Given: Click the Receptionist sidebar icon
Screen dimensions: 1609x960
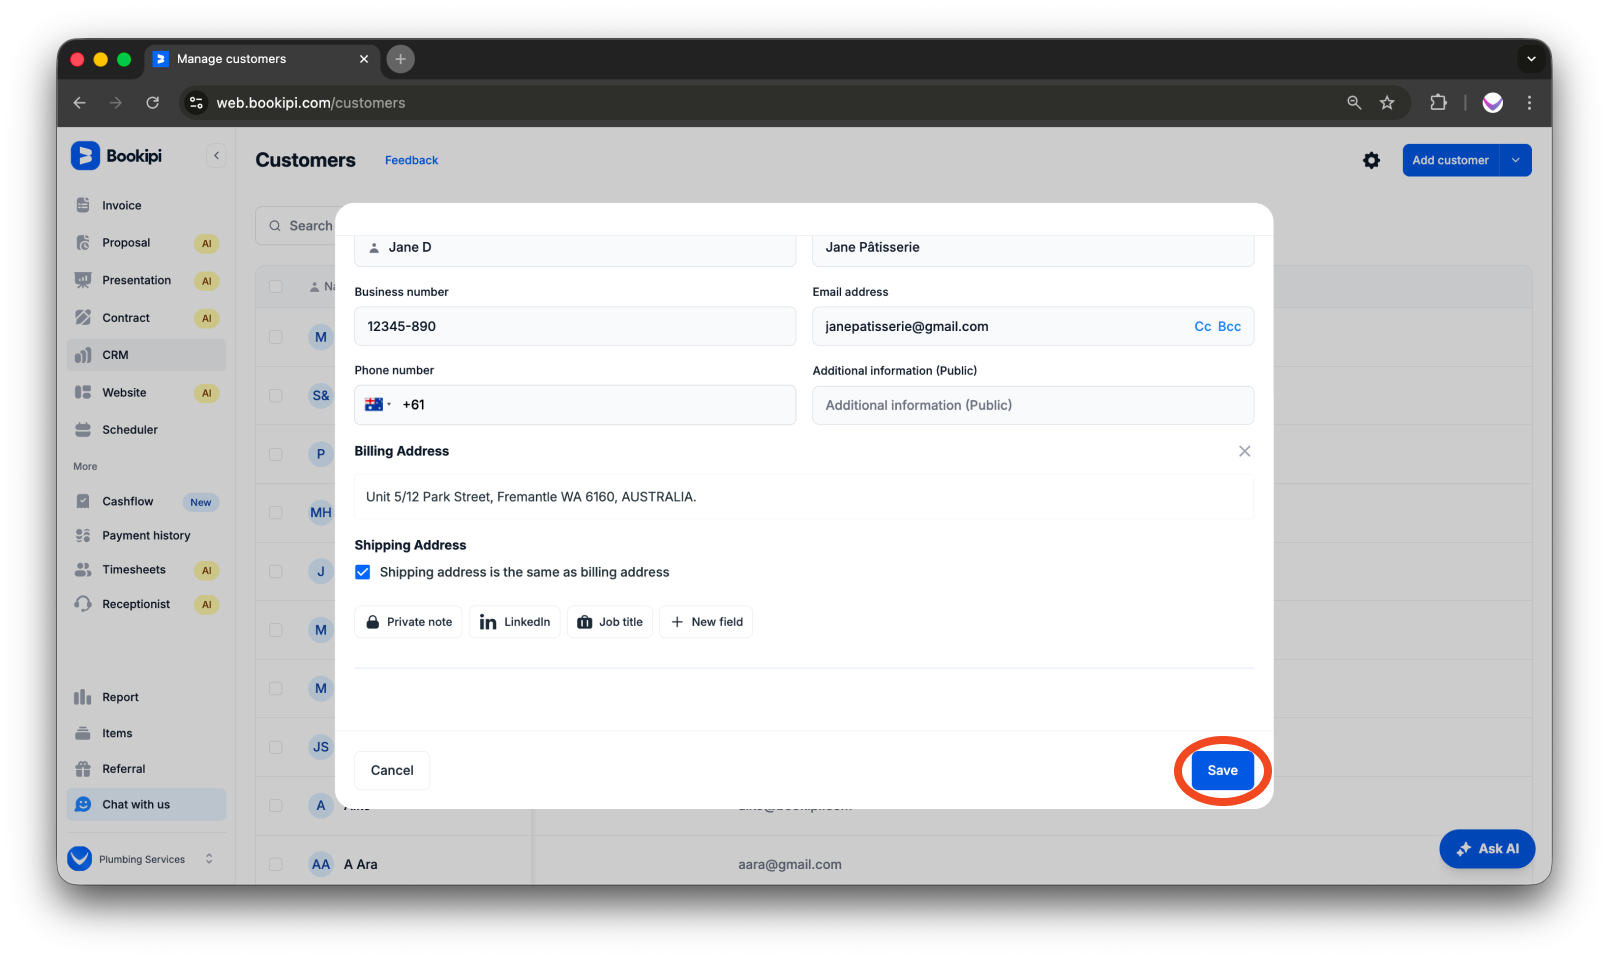Looking at the screenshot, I should (84, 604).
